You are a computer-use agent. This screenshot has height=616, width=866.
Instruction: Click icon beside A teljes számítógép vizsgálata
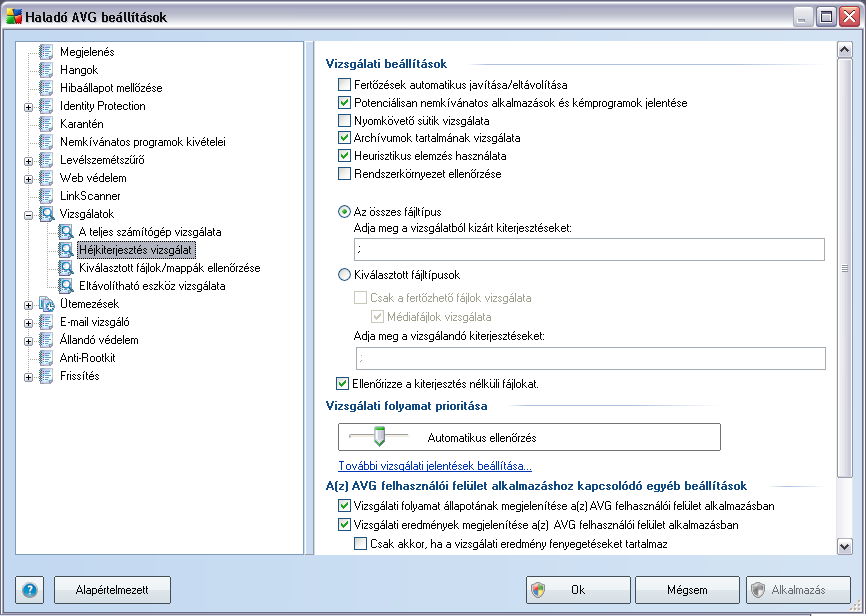coord(66,231)
